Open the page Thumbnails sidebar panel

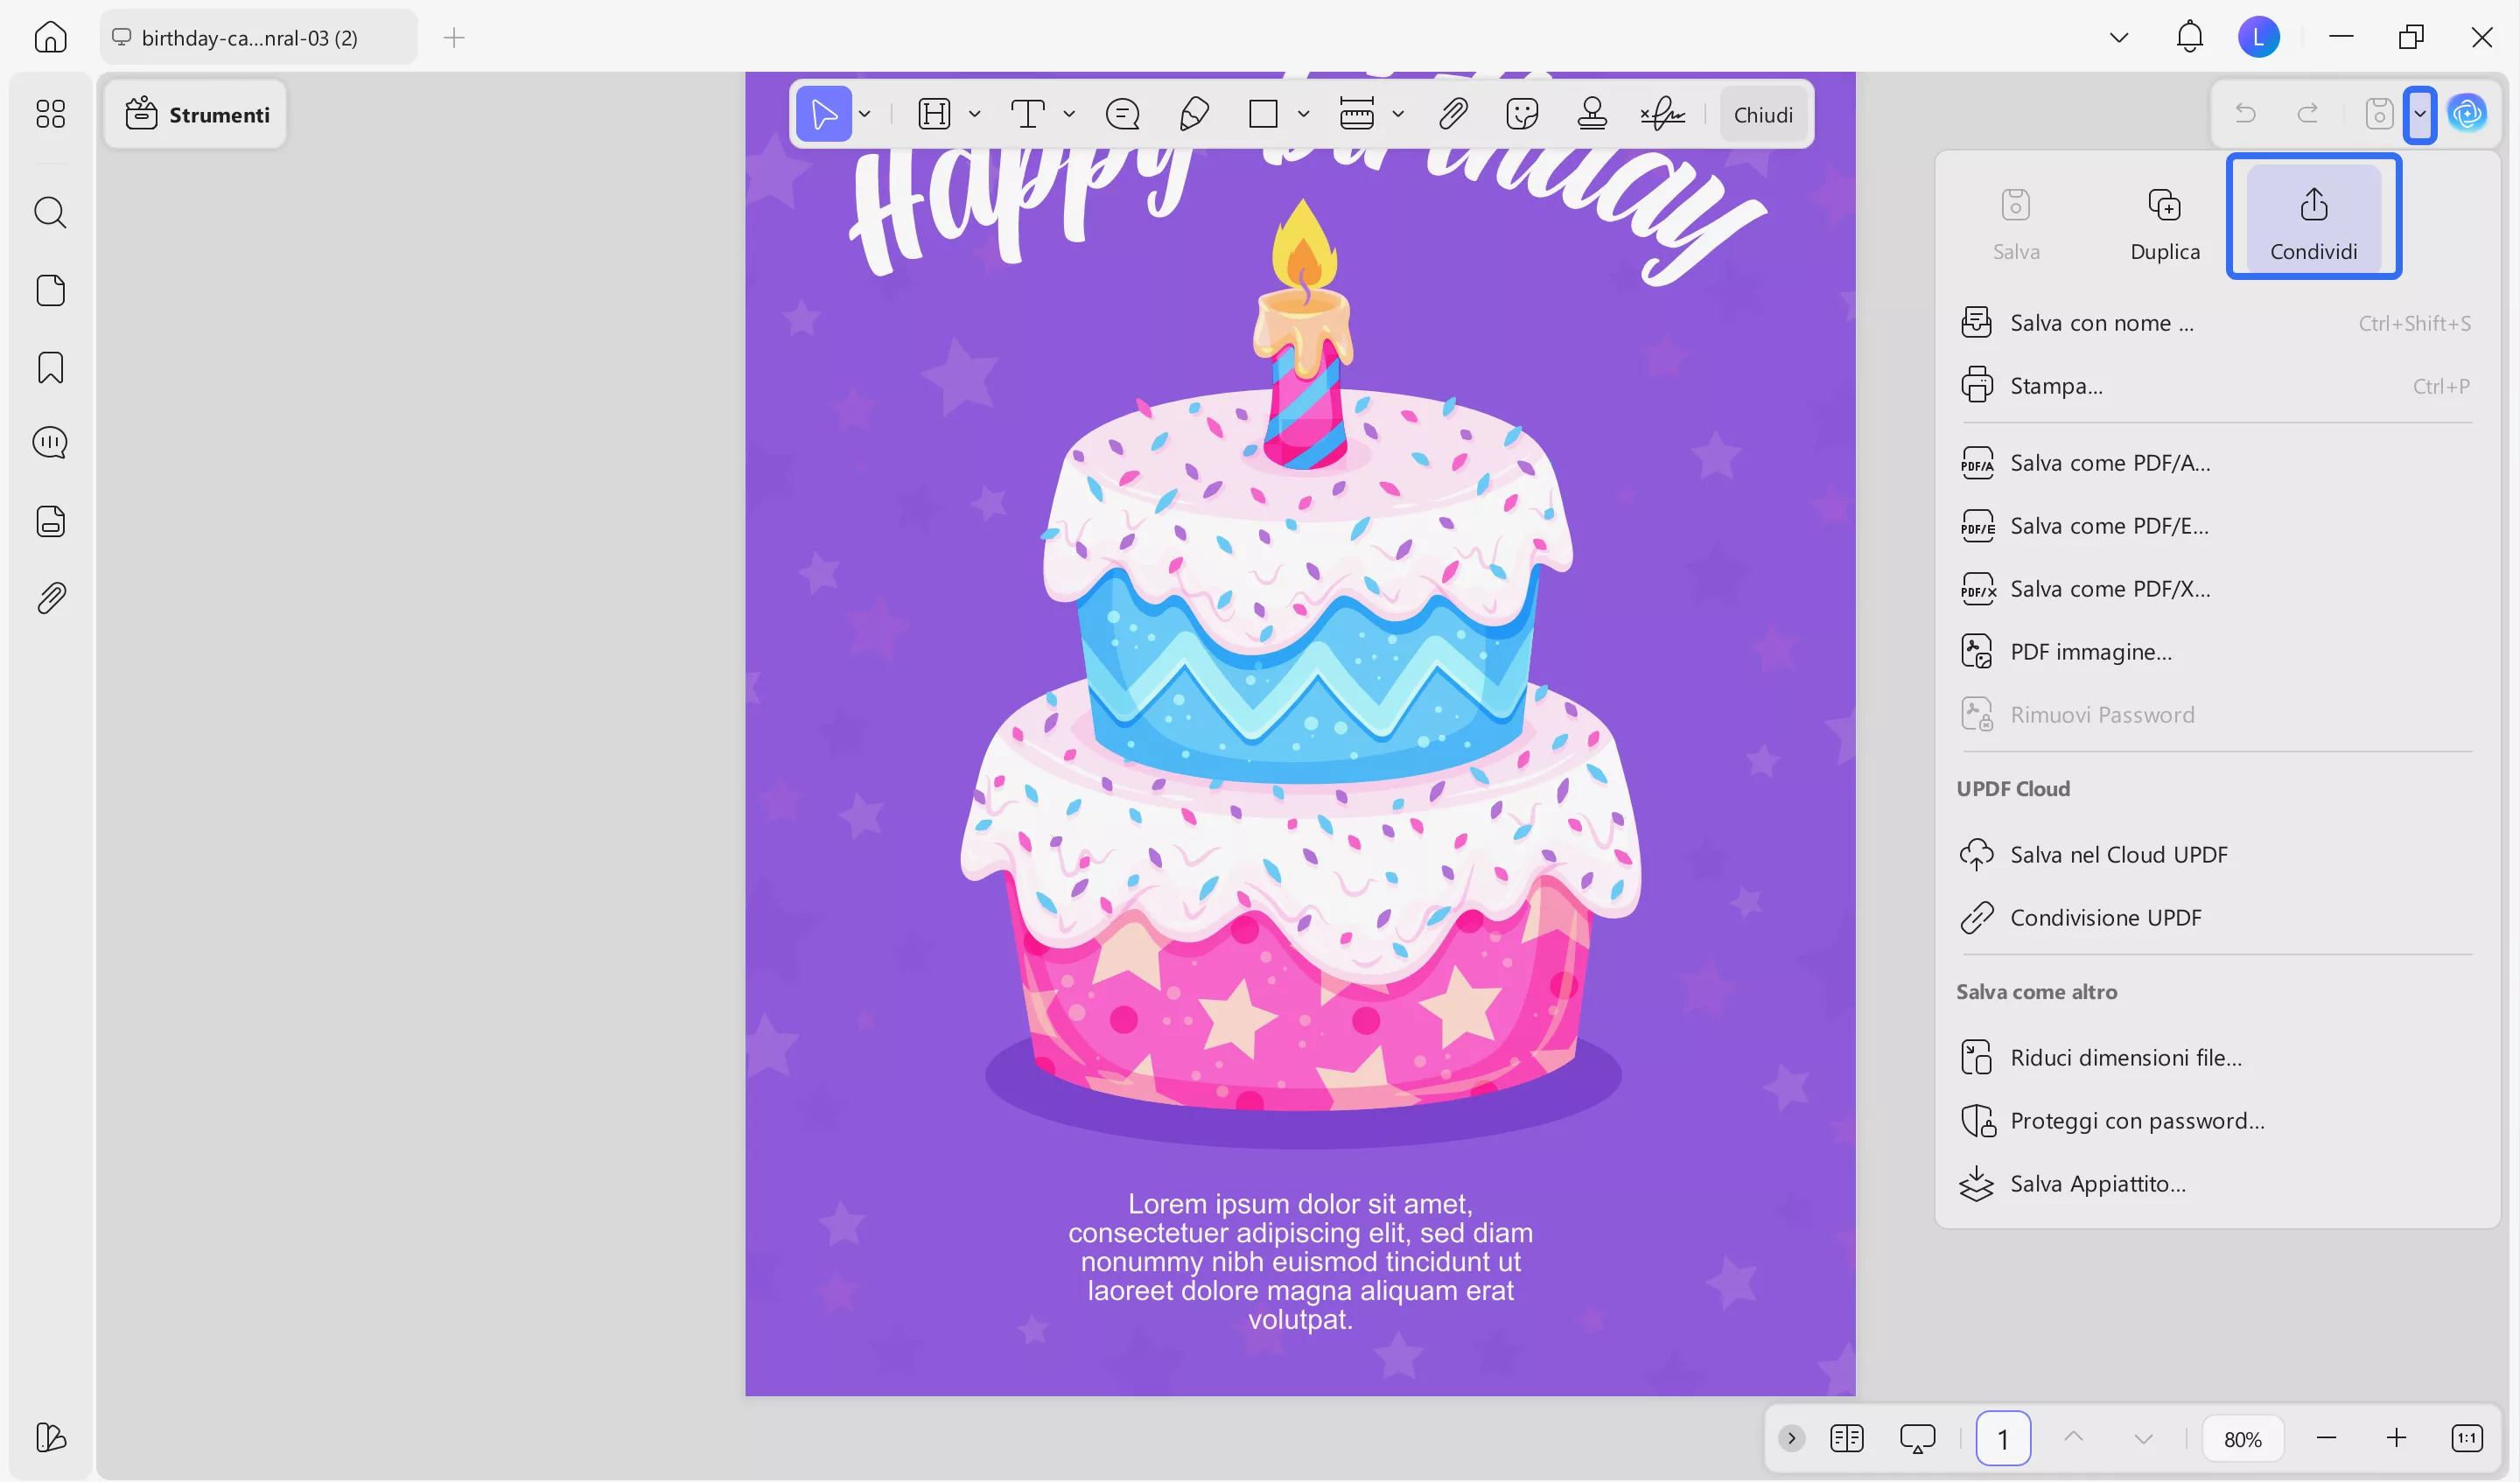[x=50, y=290]
